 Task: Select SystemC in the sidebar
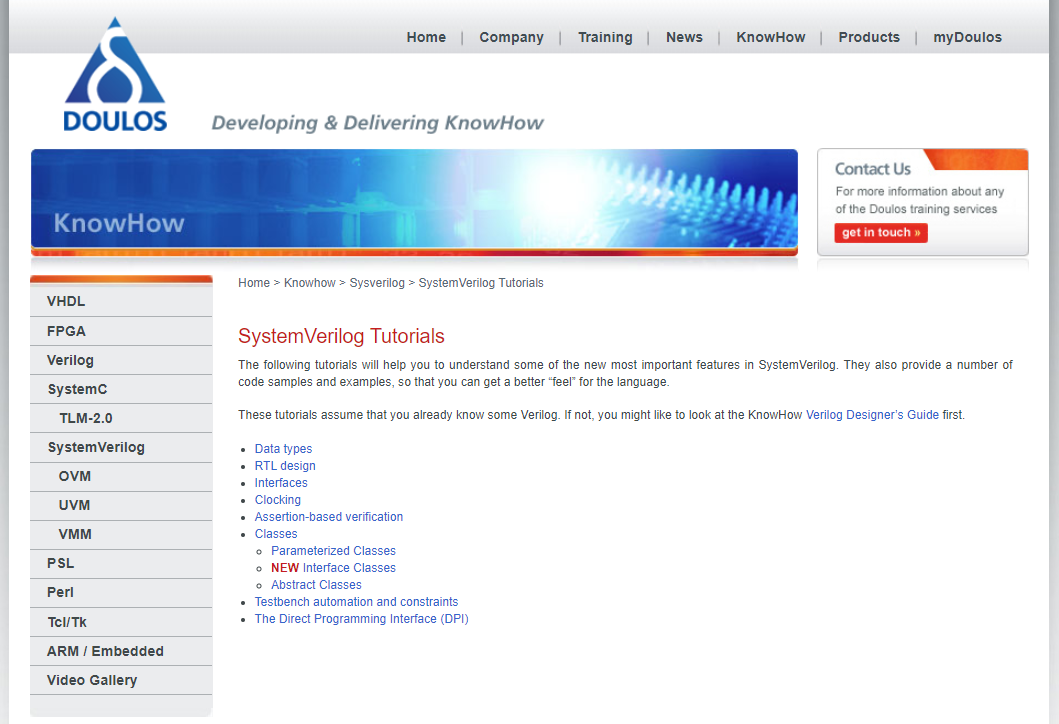pyautogui.click(x=121, y=389)
